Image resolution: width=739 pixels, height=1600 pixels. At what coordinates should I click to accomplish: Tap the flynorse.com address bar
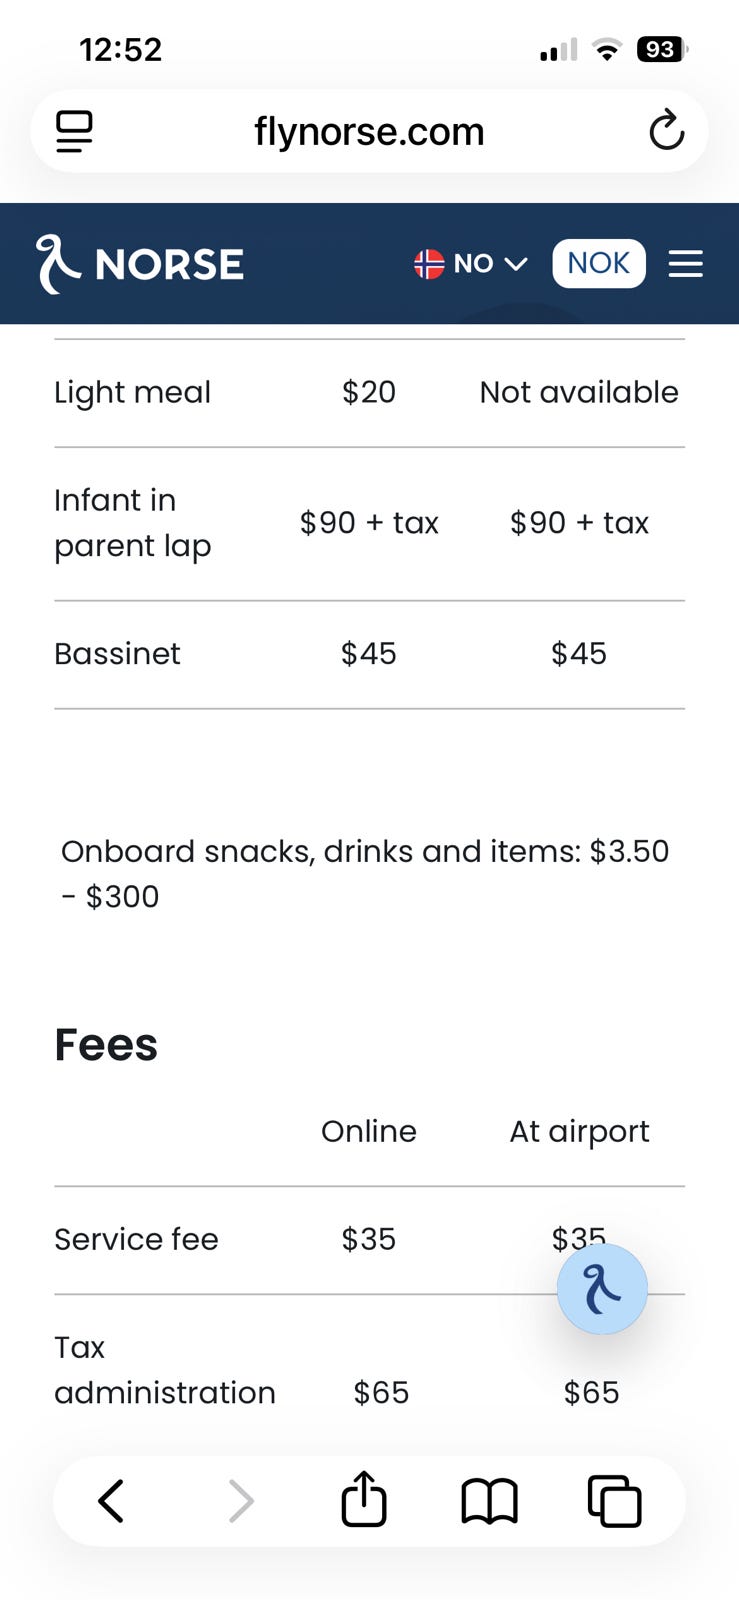click(369, 131)
